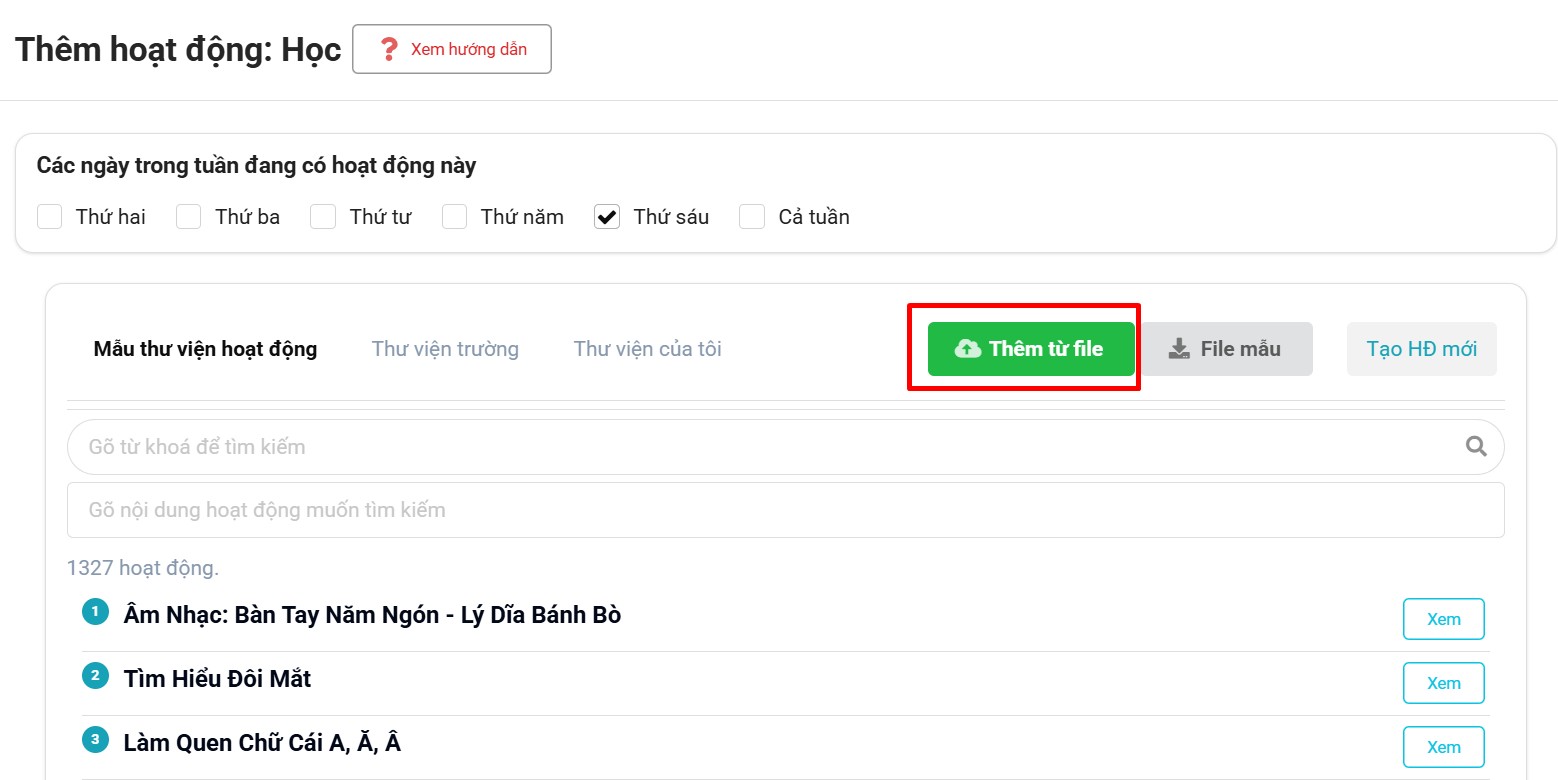
Task: Click Xem for Làm Quen Chữ Cái
Action: 1443,747
